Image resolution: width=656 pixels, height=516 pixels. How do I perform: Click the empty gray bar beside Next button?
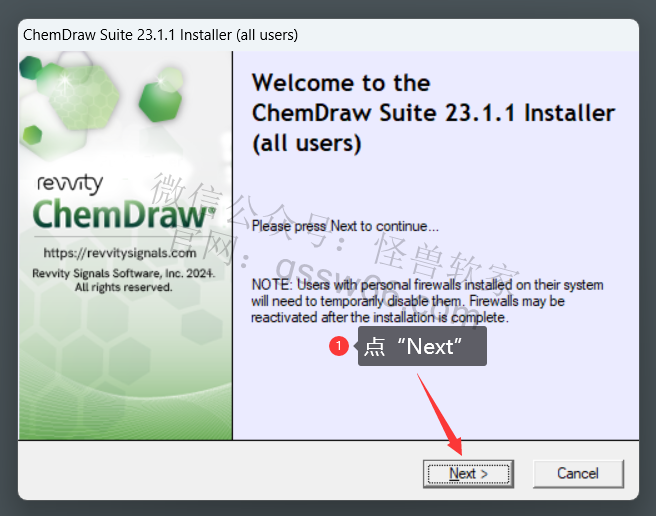click(220, 470)
